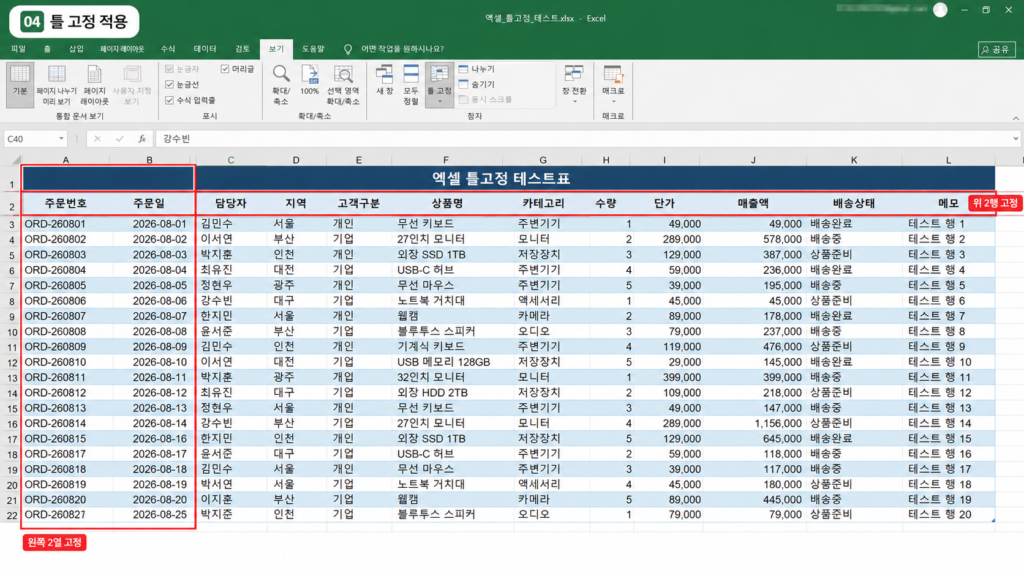
Task: Select row 22 header
Action: click(12, 515)
